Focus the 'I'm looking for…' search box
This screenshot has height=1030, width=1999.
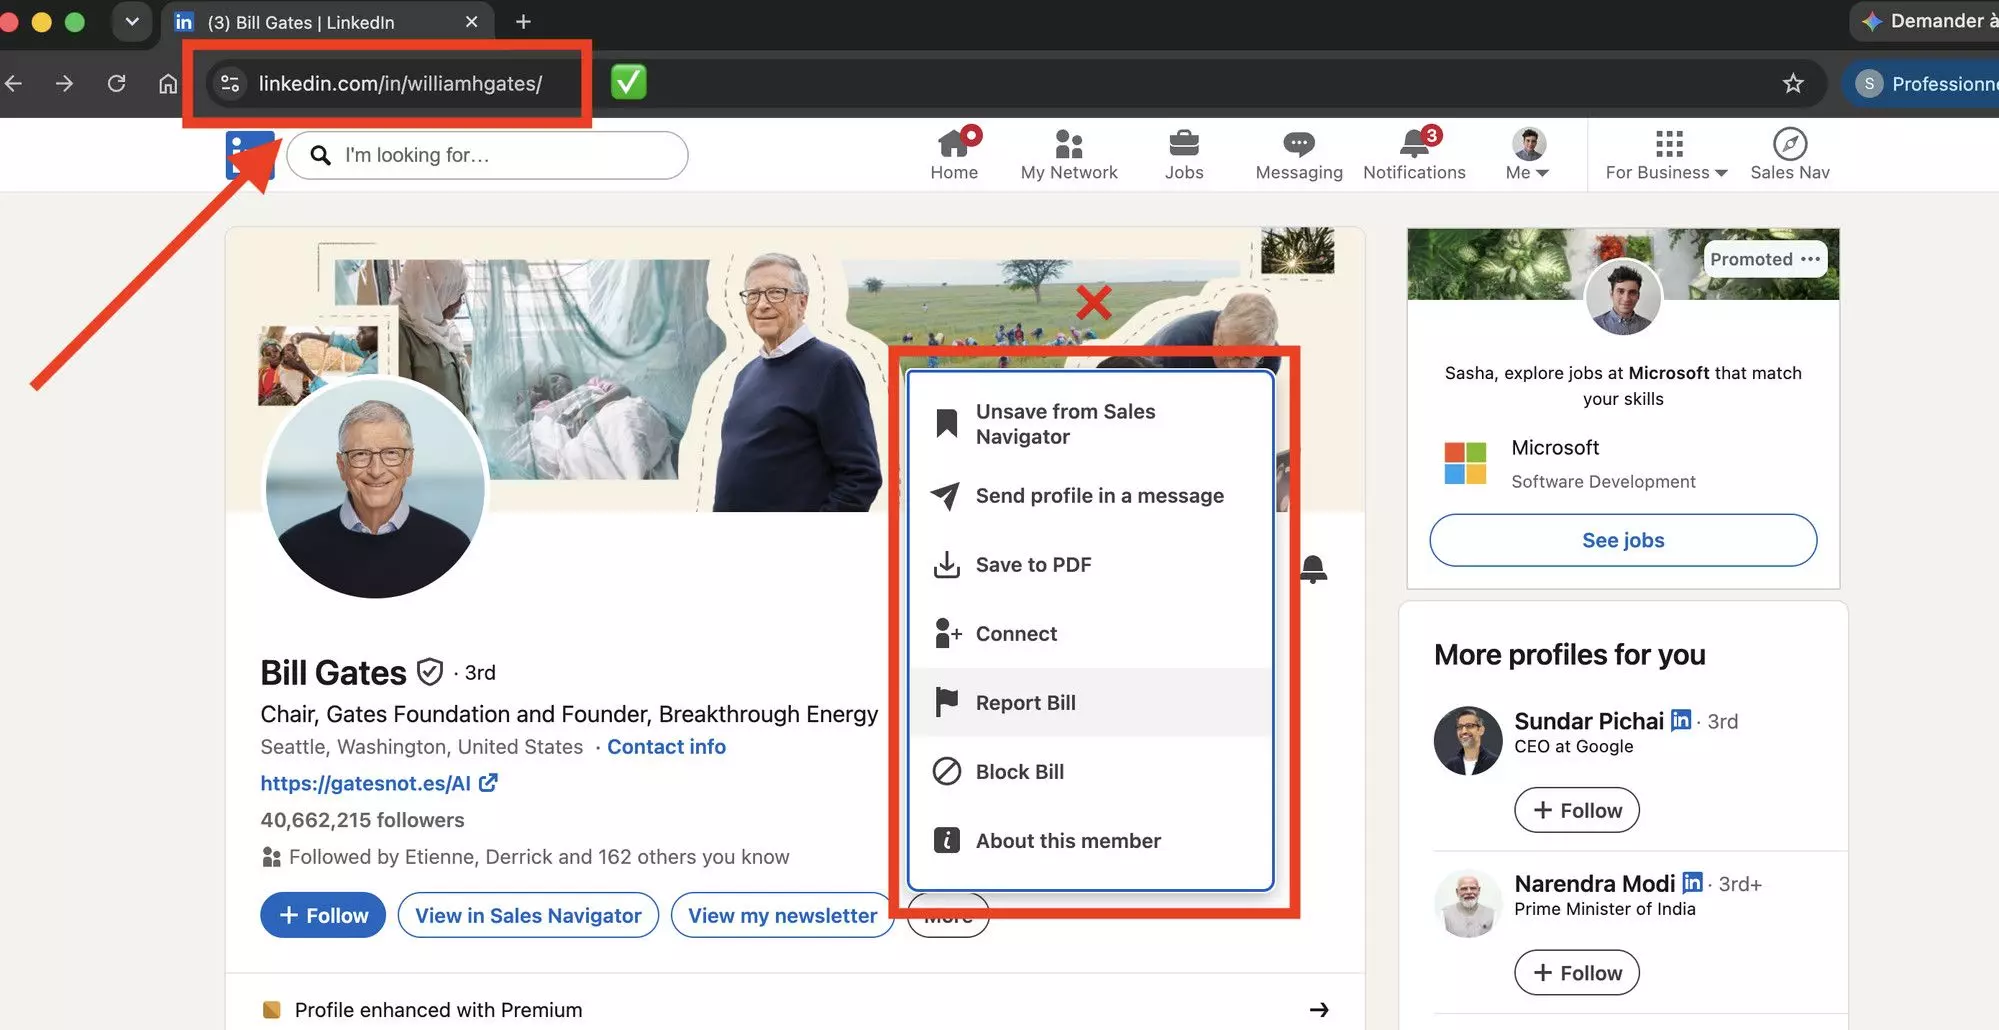[x=488, y=155]
